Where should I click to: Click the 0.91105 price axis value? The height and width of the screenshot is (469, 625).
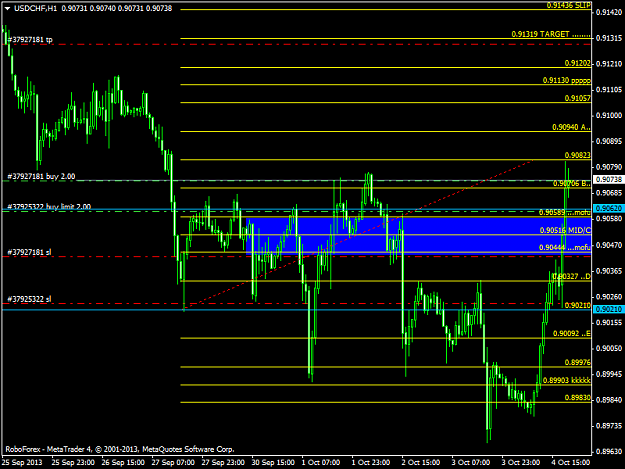point(609,90)
